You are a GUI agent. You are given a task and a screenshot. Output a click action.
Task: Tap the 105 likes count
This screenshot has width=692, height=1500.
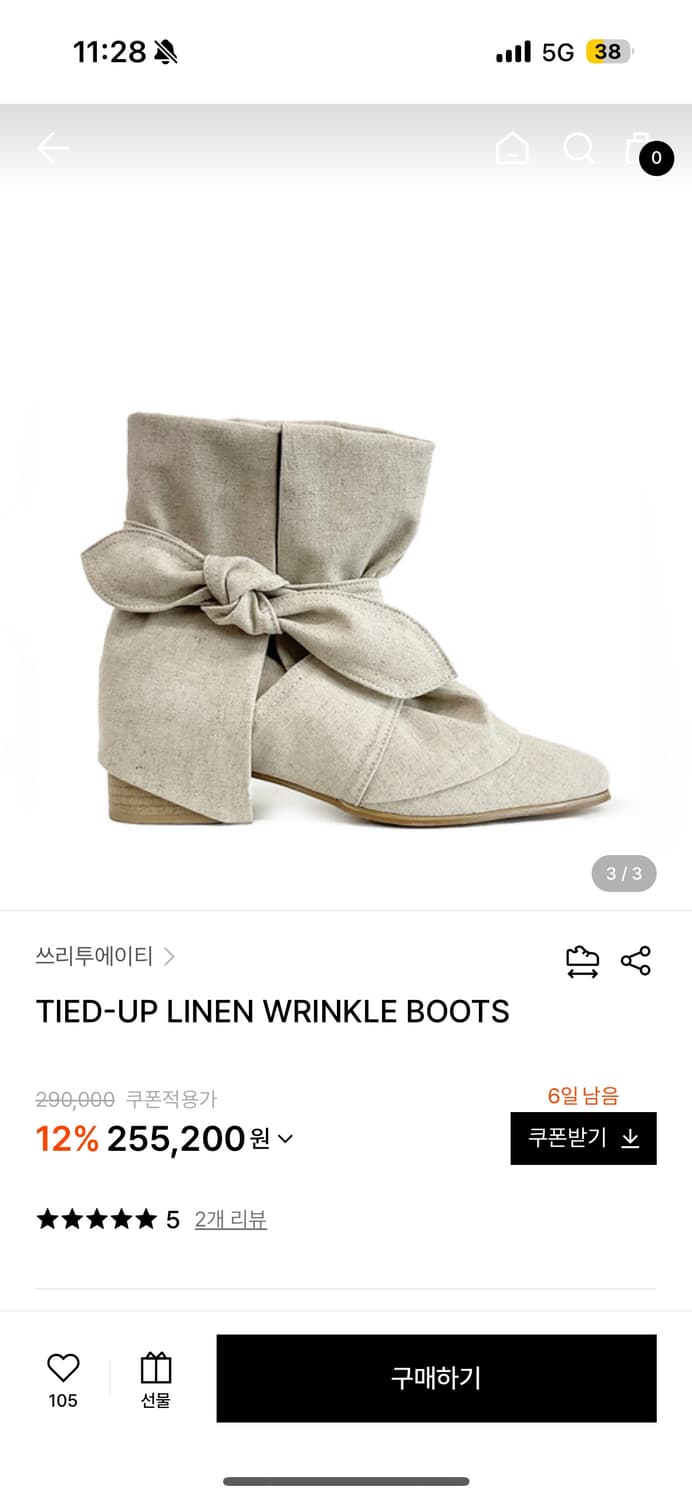tap(63, 1401)
